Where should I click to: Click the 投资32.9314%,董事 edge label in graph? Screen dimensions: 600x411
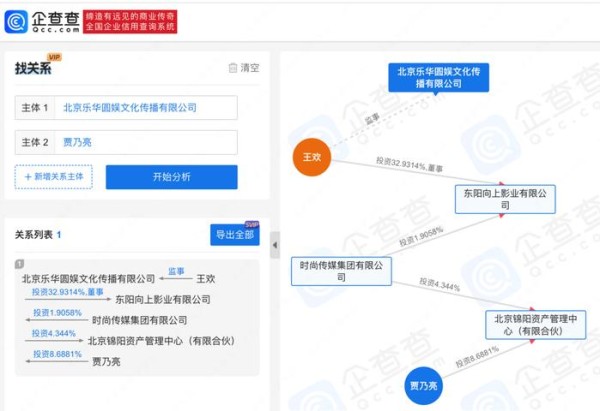coord(409,164)
